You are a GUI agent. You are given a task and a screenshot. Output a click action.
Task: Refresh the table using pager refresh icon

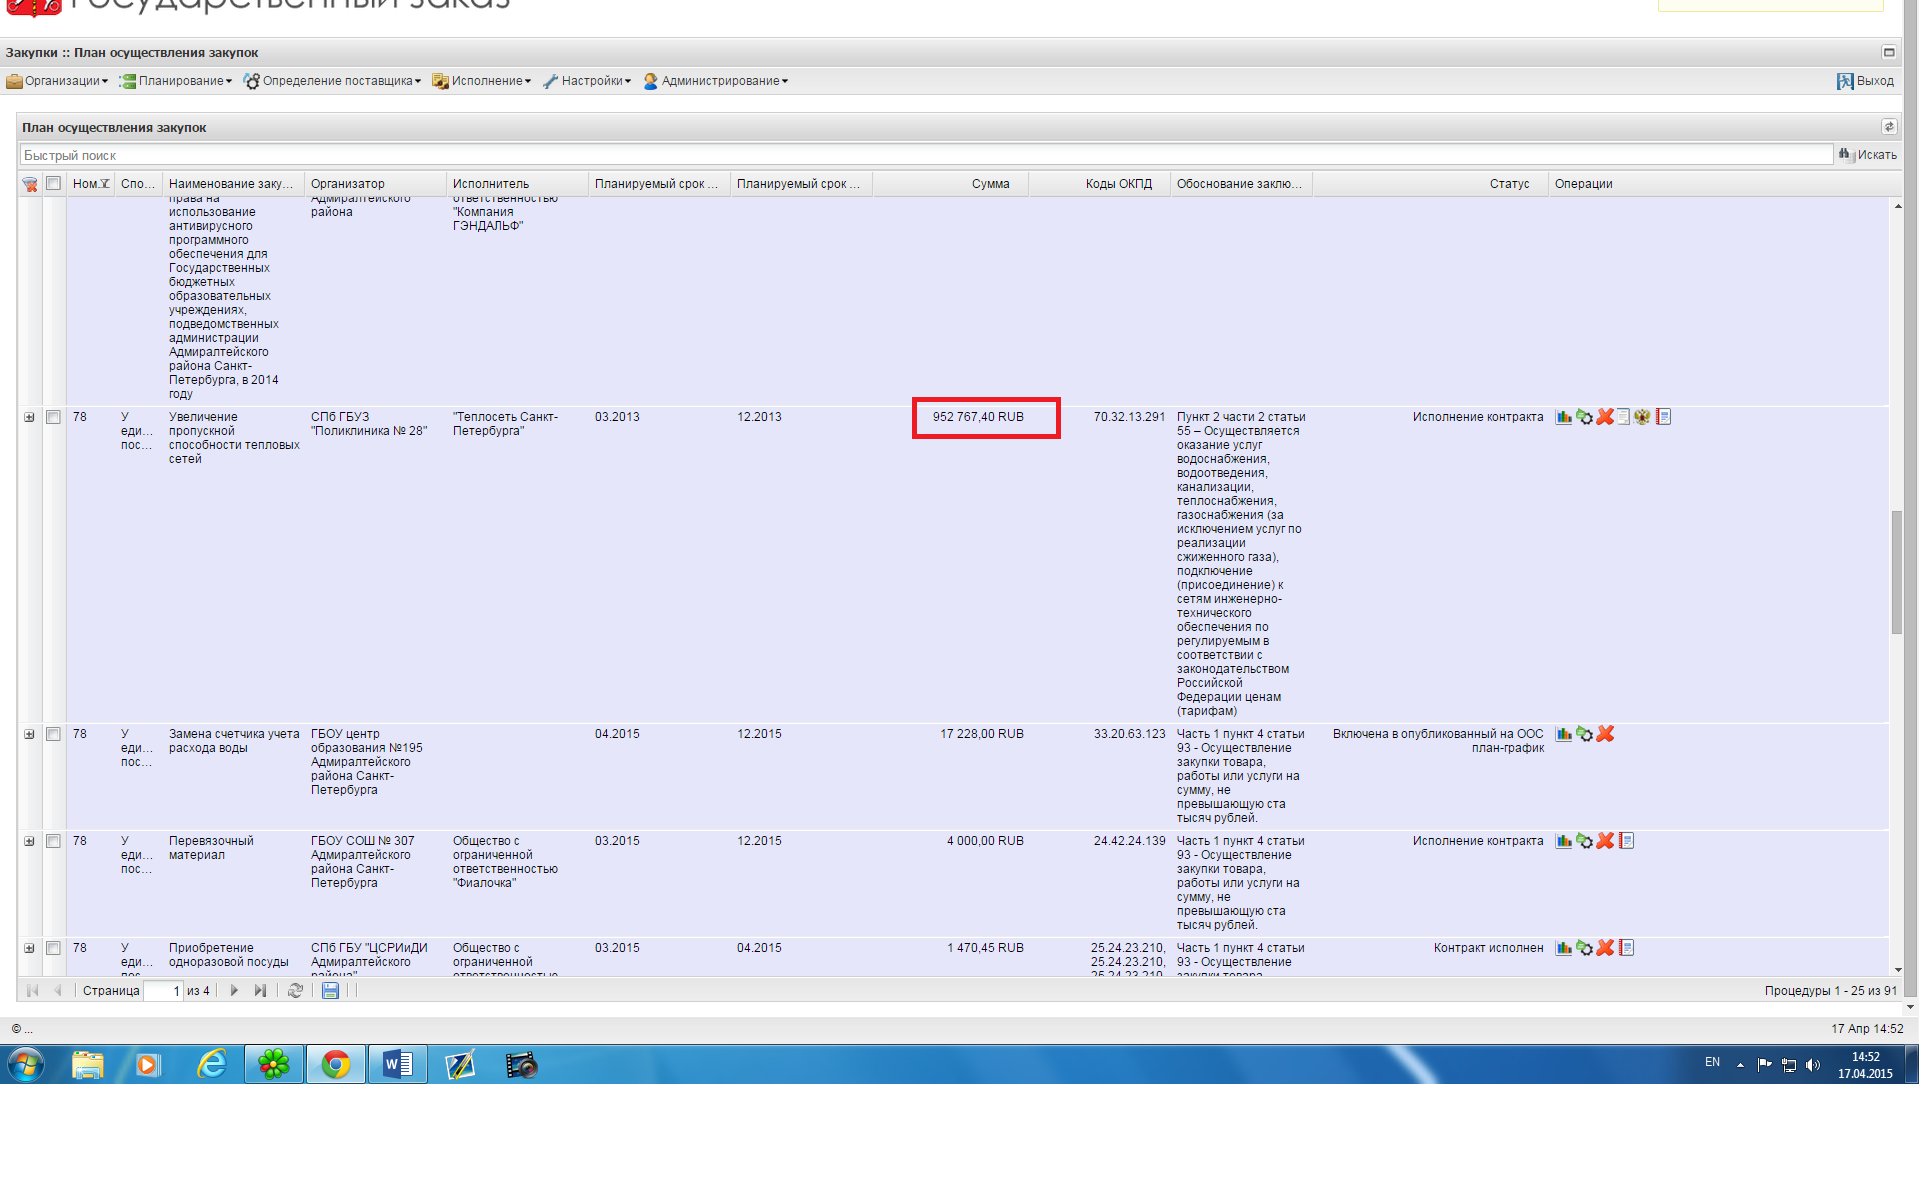coord(295,991)
